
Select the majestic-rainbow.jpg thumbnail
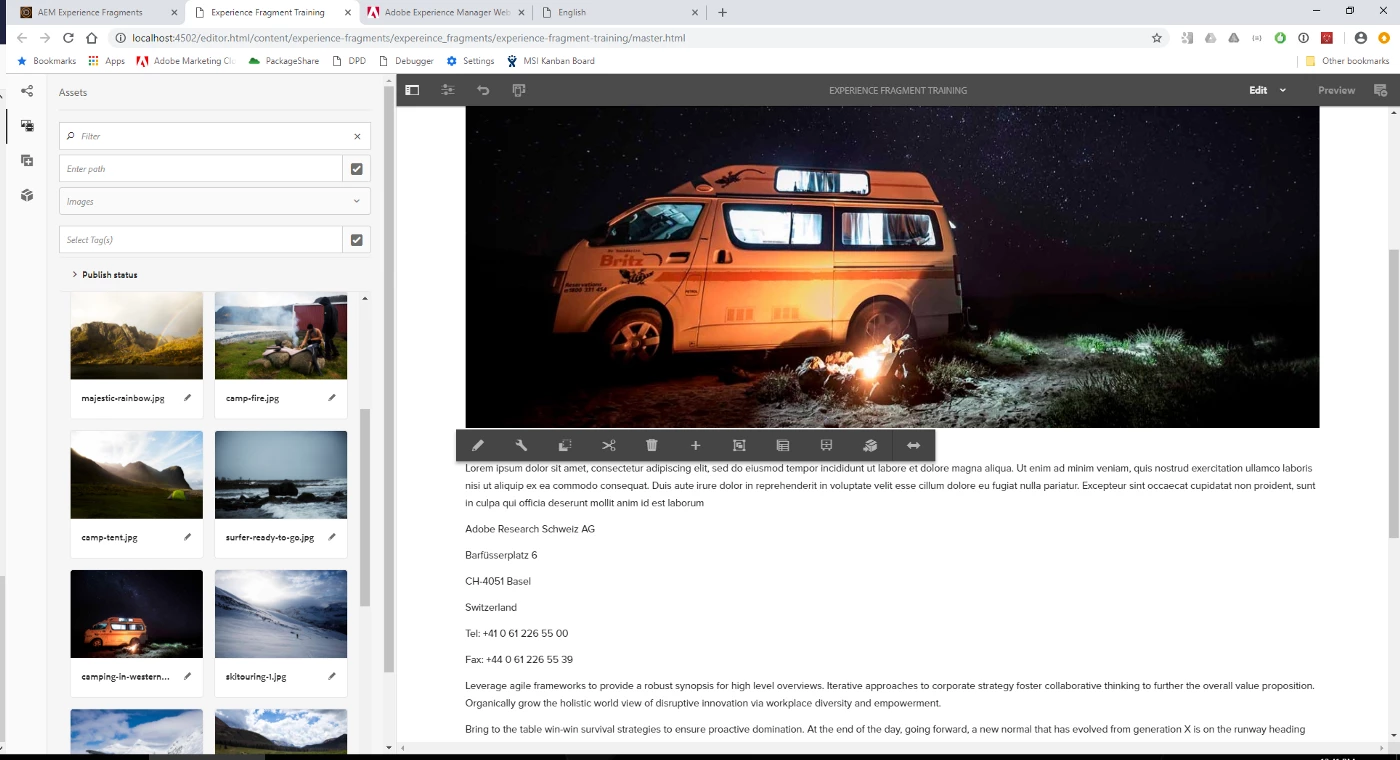point(137,336)
